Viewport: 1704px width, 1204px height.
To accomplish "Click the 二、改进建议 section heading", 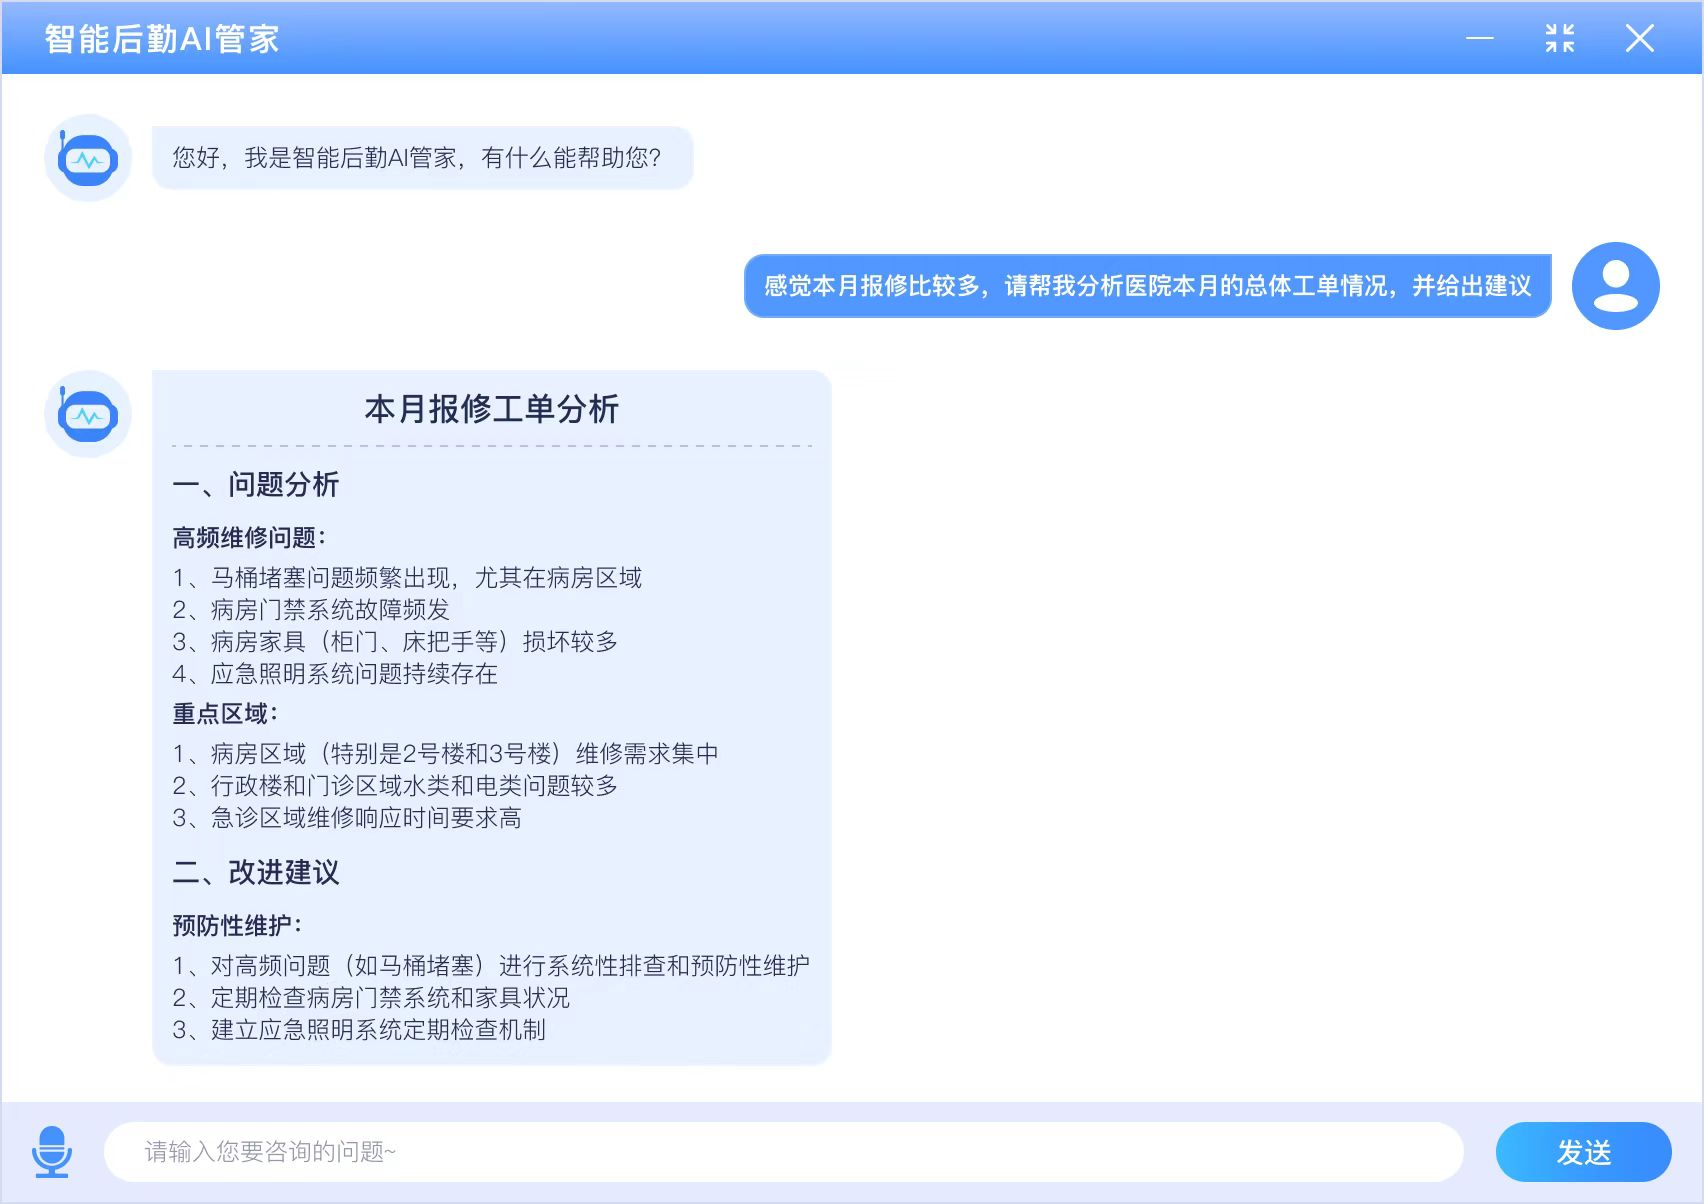I will coord(256,873).
